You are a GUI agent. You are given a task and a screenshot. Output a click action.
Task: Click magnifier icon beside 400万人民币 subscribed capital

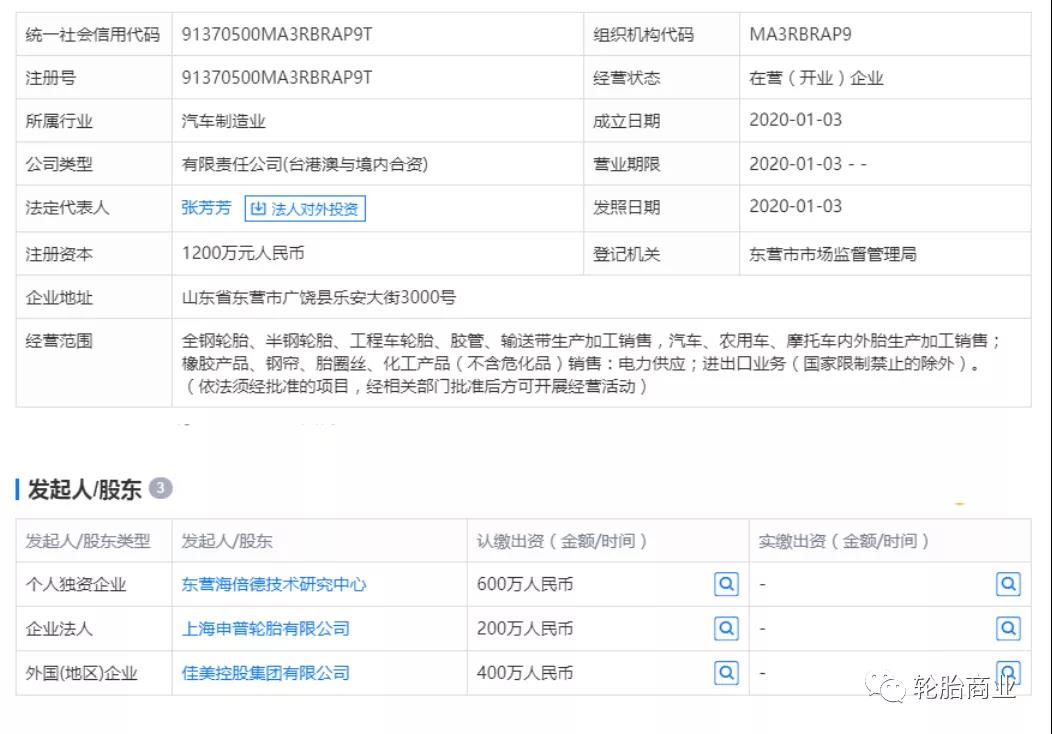coord(726,673)
